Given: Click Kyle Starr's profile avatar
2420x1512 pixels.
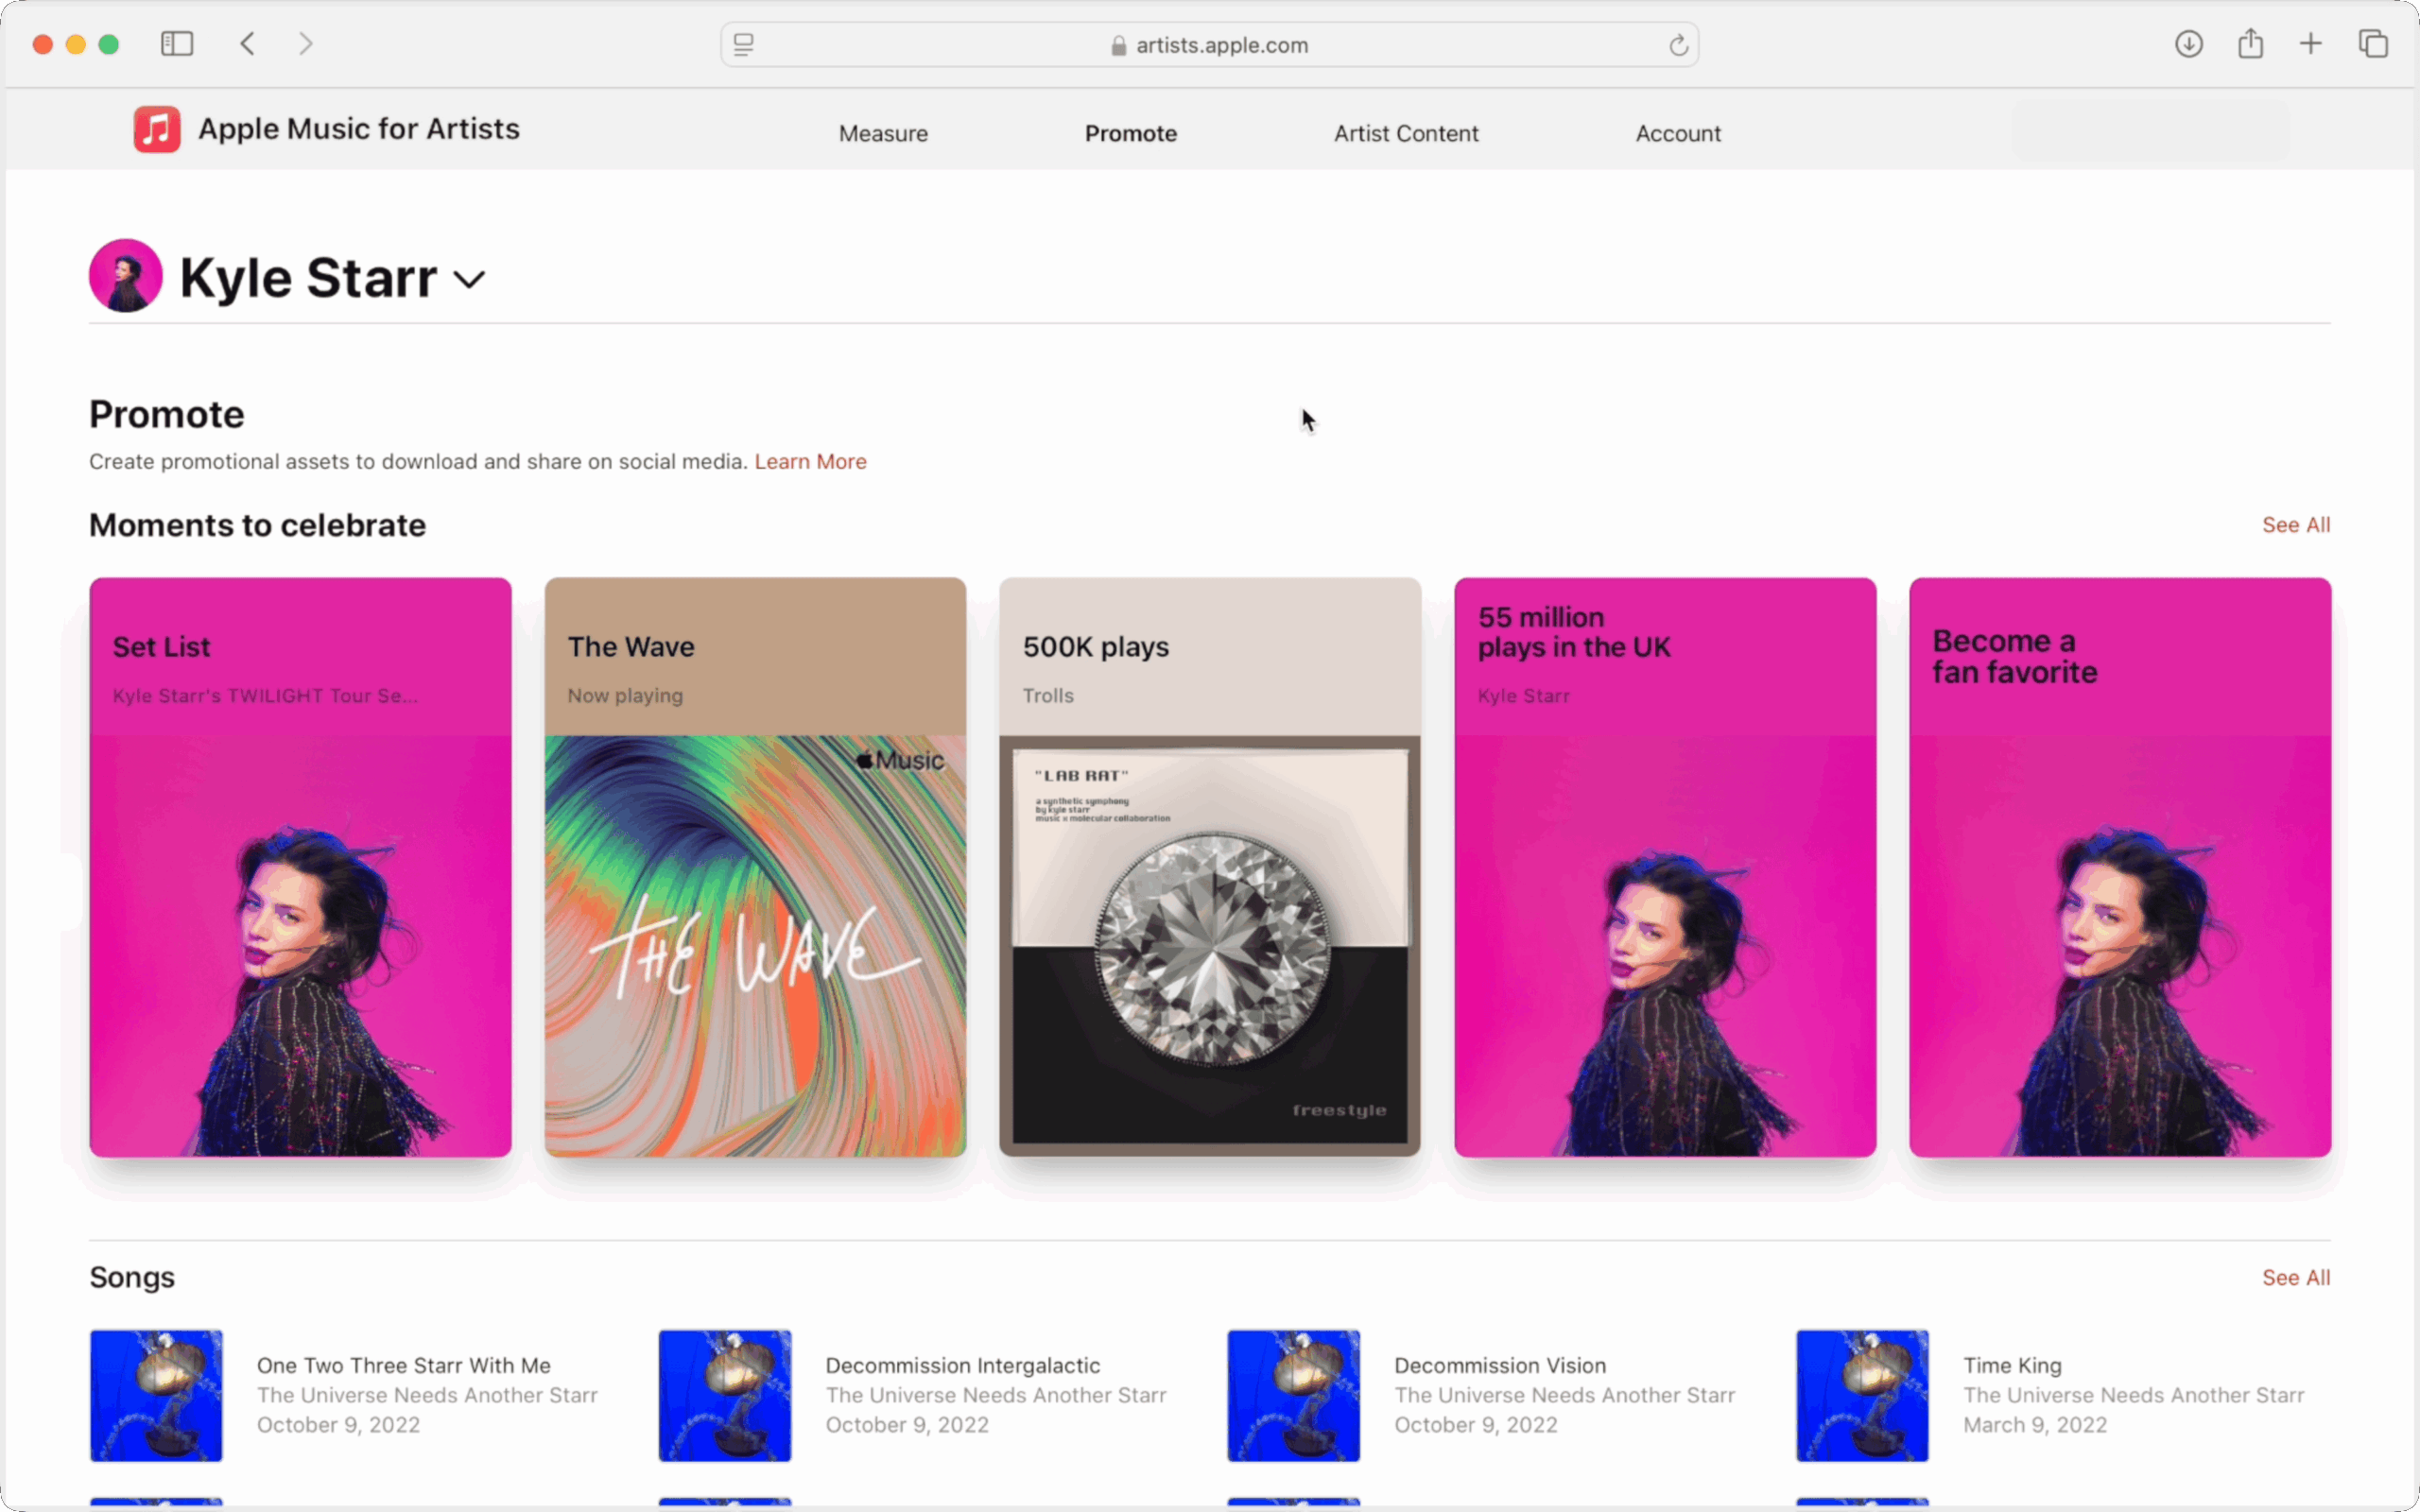Looking at the screenshot, I should (x=126, y=276).
